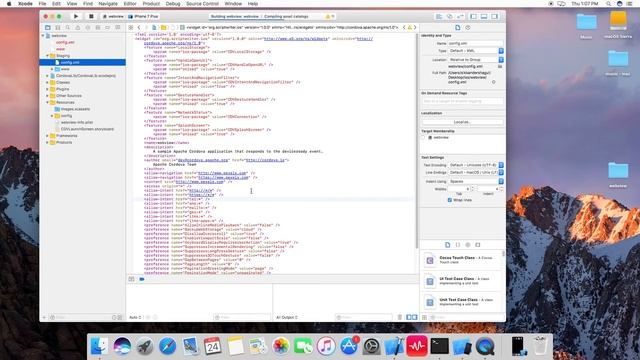Open the Location Relative to Group dropdown

point(476,60)
